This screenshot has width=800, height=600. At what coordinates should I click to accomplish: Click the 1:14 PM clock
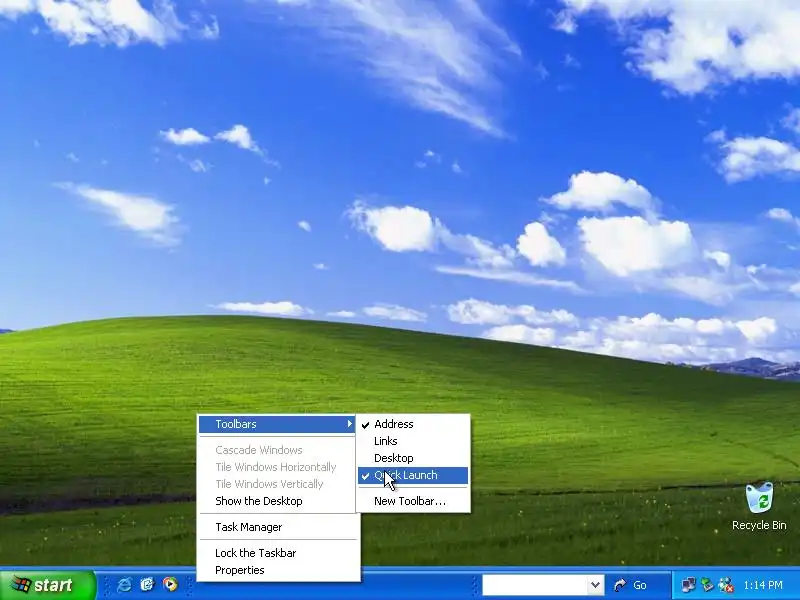[763, 585]
